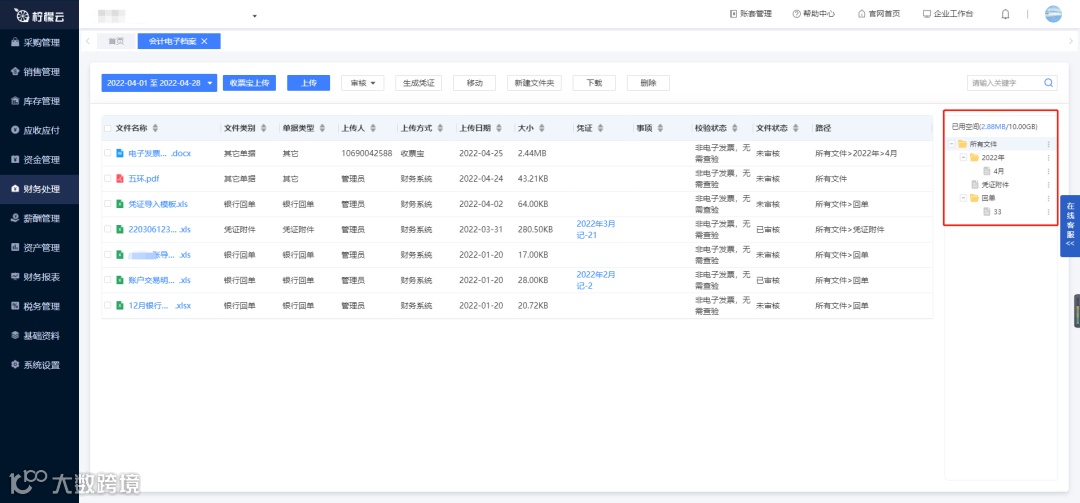
Task: Sort by 上传人 using its arrows
Action: [x=373, y=128]
